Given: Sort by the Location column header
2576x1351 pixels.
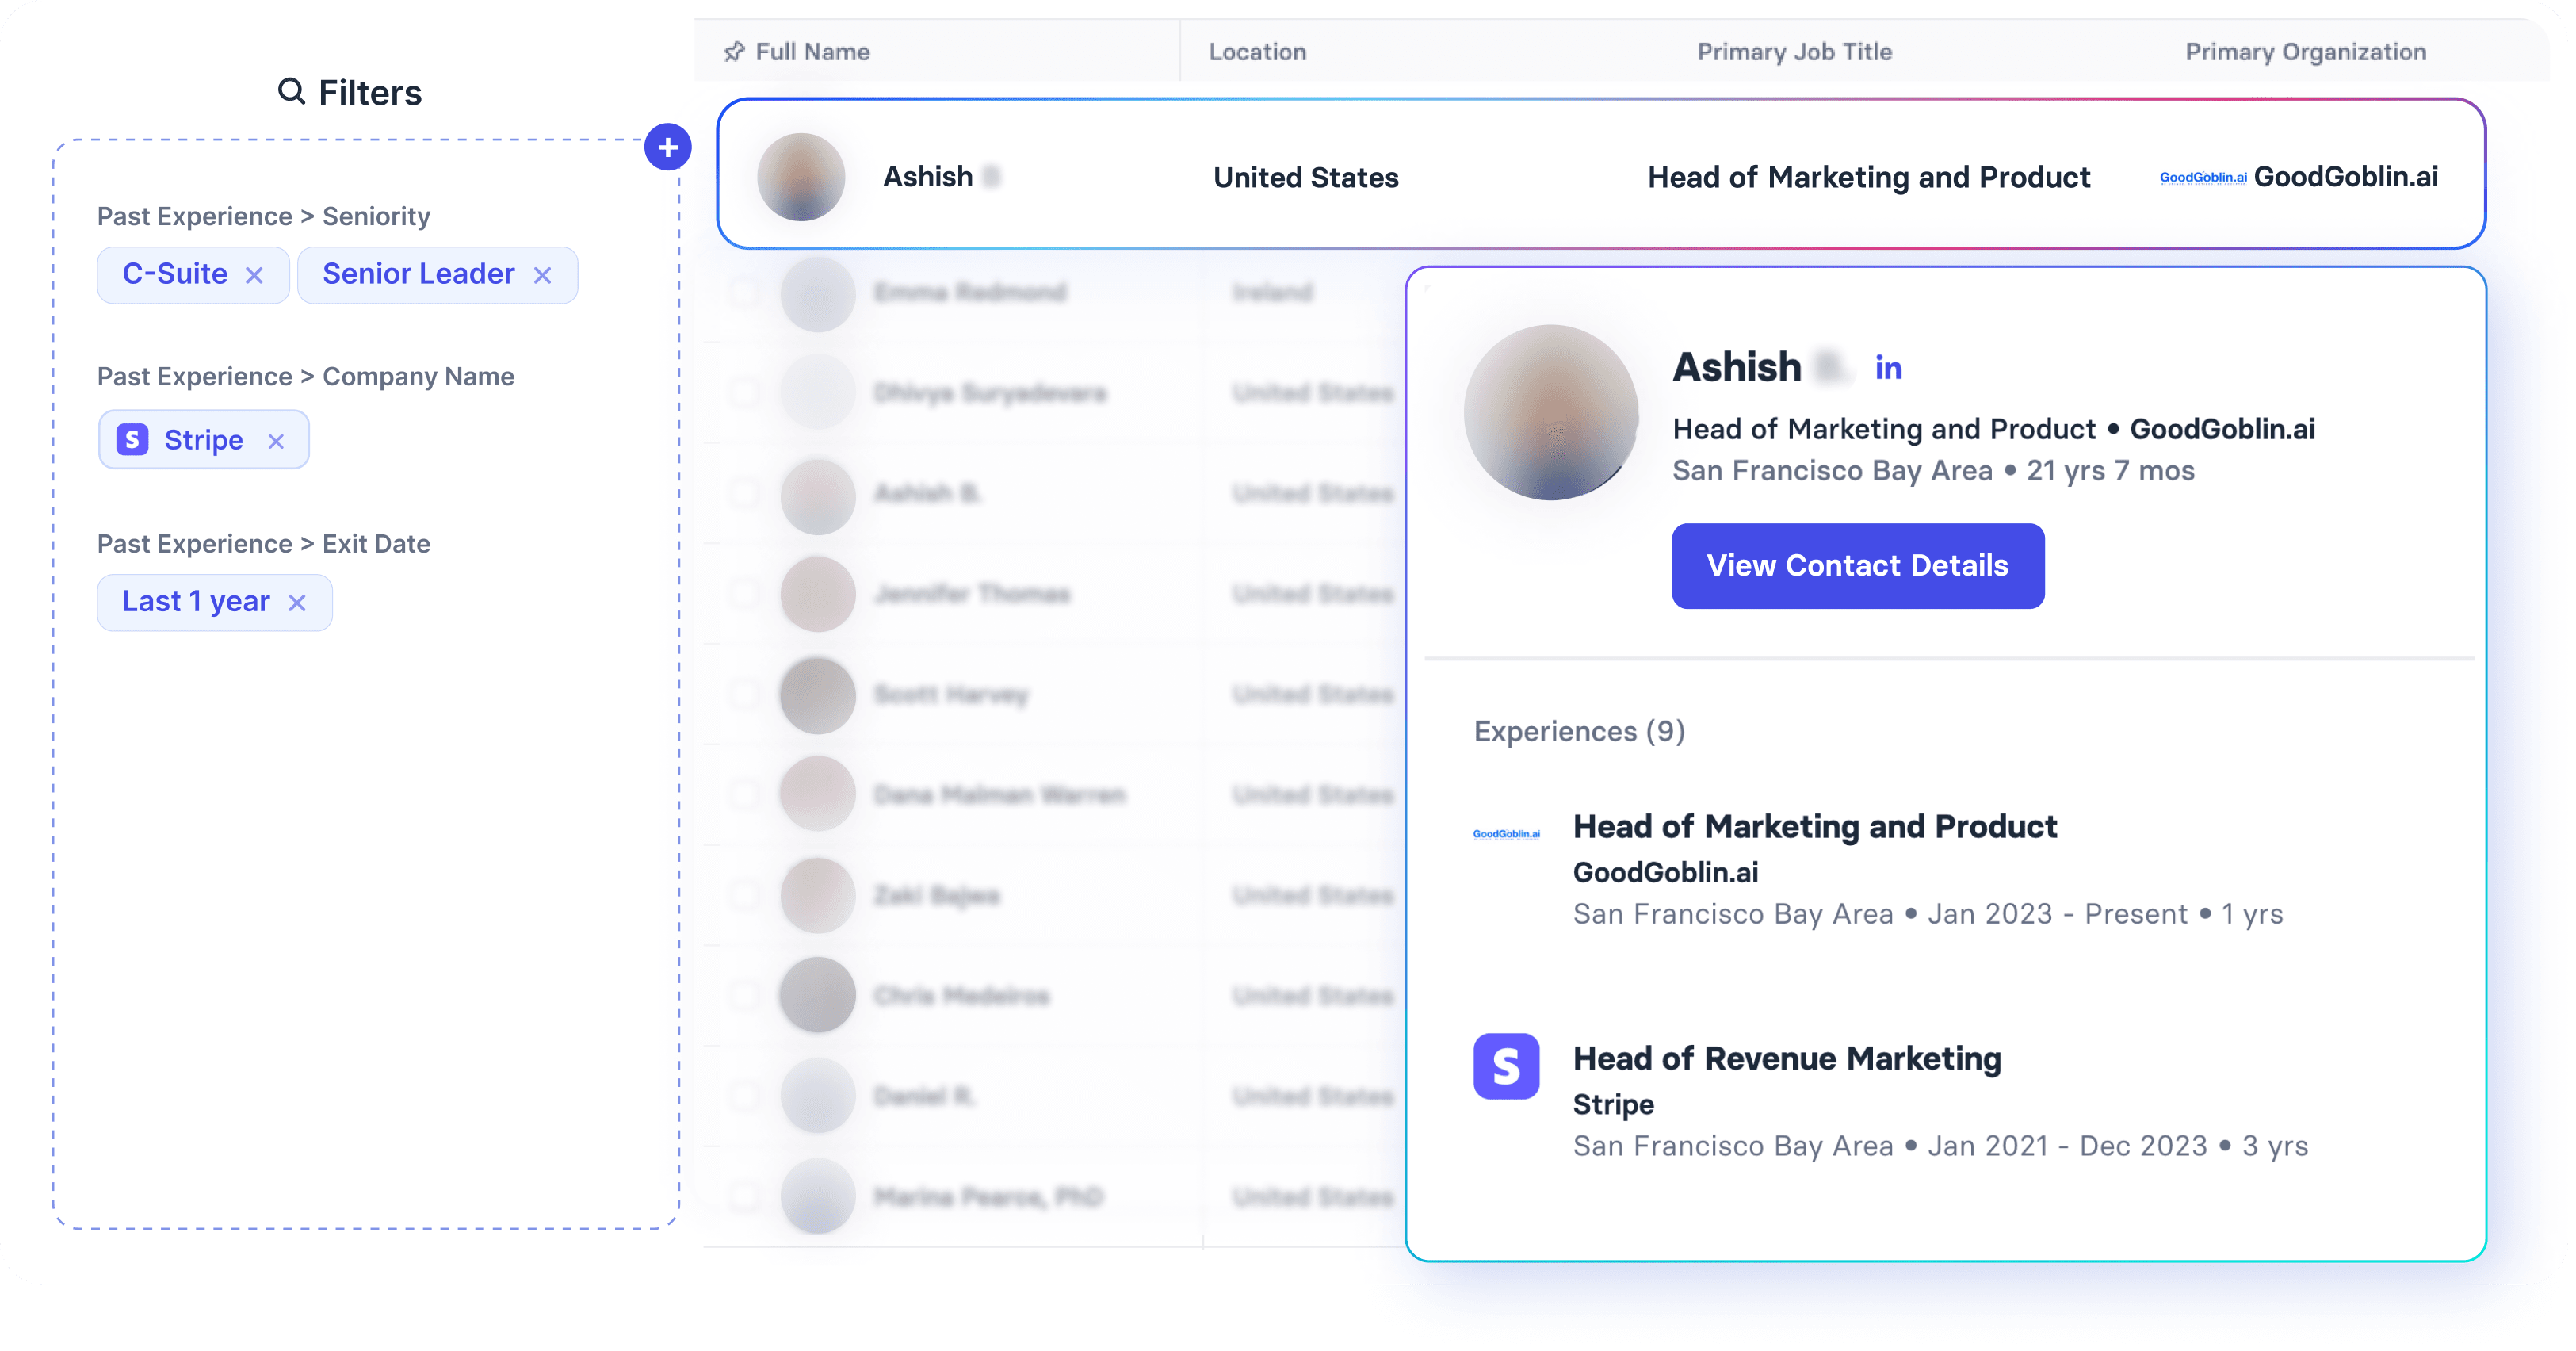Looking at the screenshot, I should (x=1257, y=52).
